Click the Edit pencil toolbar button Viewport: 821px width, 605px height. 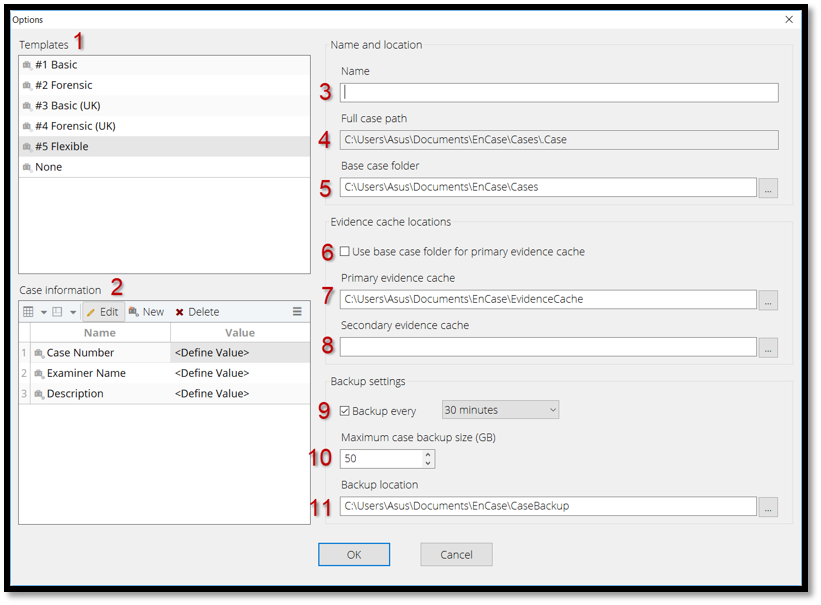pos(102,312)
